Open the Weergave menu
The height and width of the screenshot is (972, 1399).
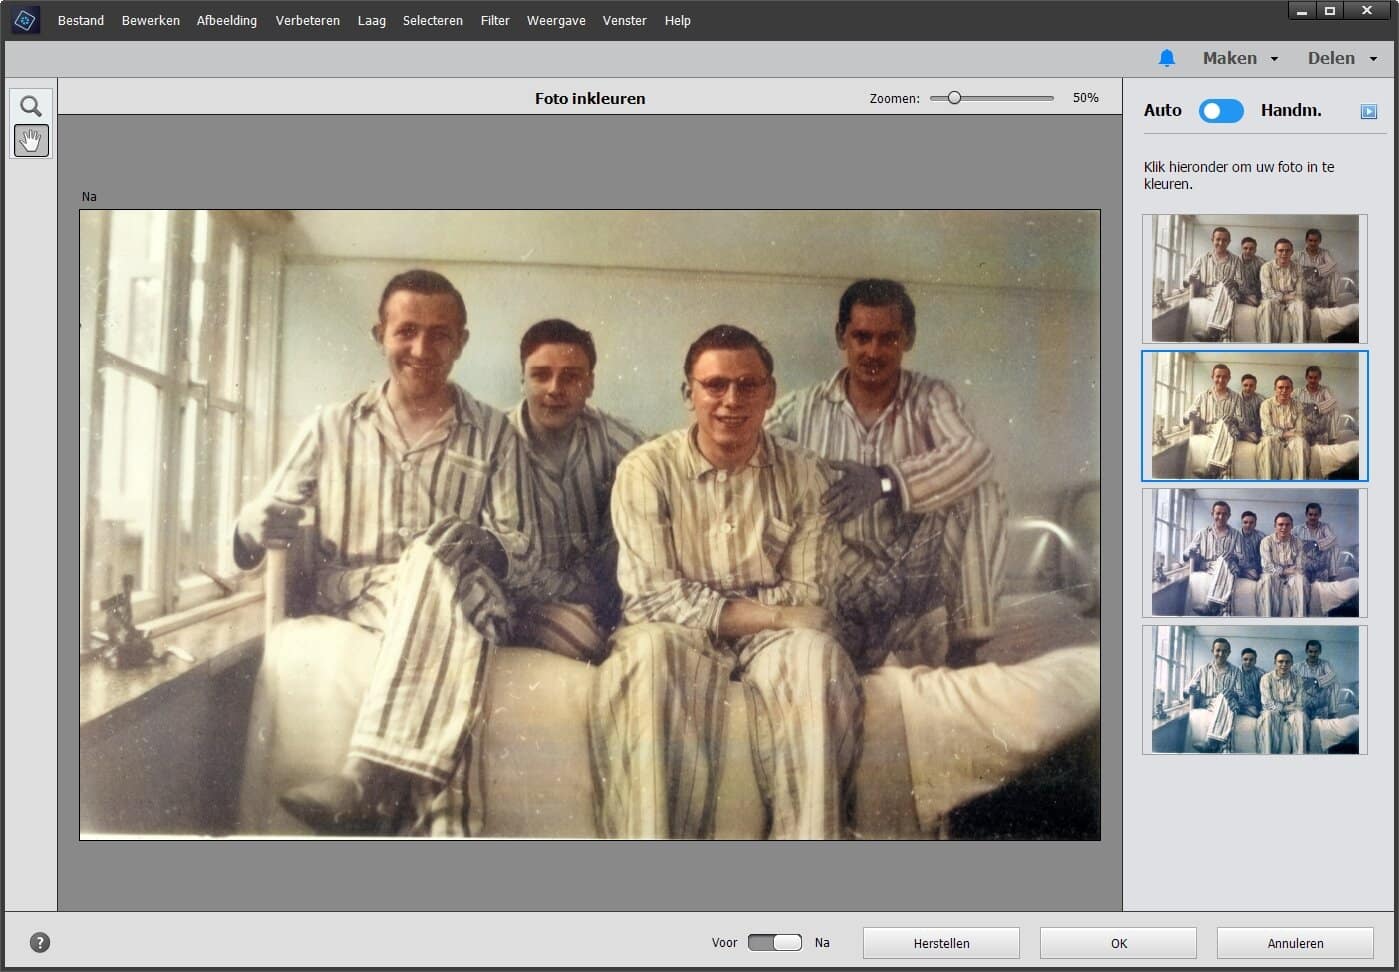coord(556,20)
